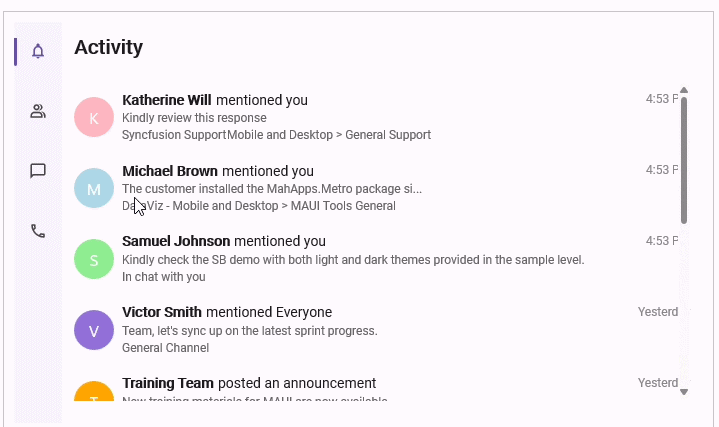Click the scrollbar down arrow

point(684,392)
